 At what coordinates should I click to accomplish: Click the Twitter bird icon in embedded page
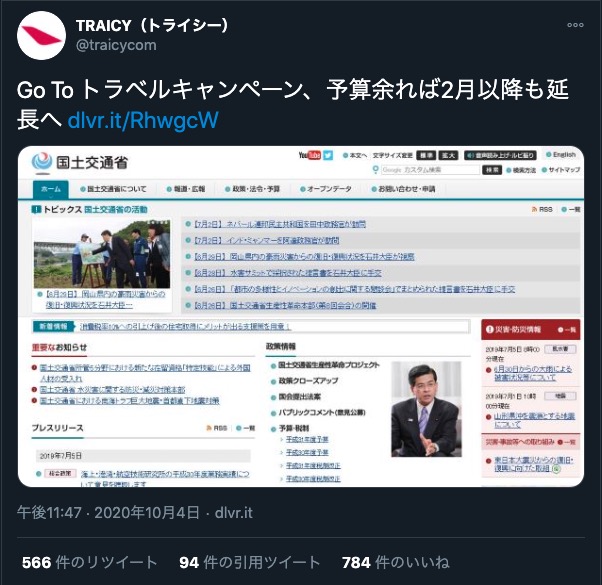328,155
